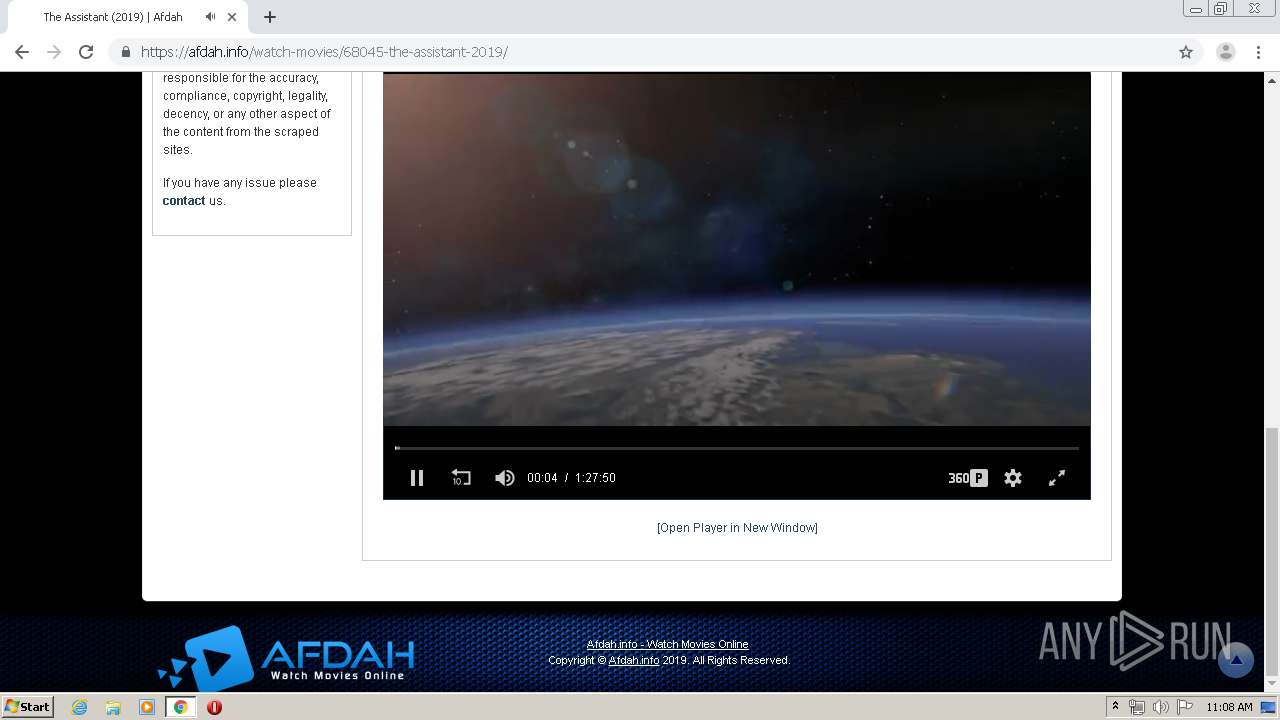Click total duration 1:27:50 text
1280x720 pixels.
tap(595, 478)
